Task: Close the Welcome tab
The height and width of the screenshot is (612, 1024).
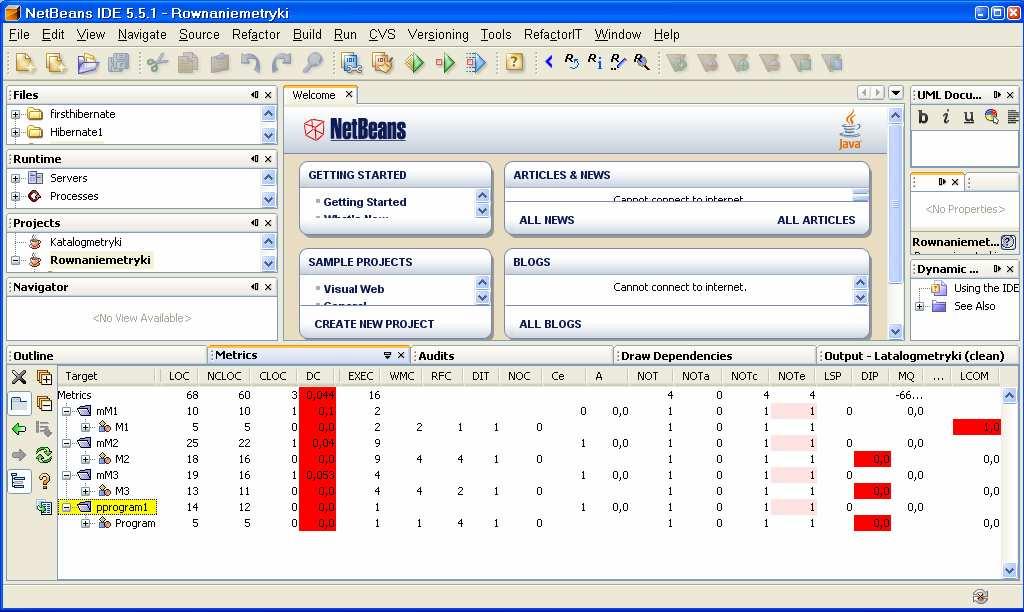Action: point(349,95)
